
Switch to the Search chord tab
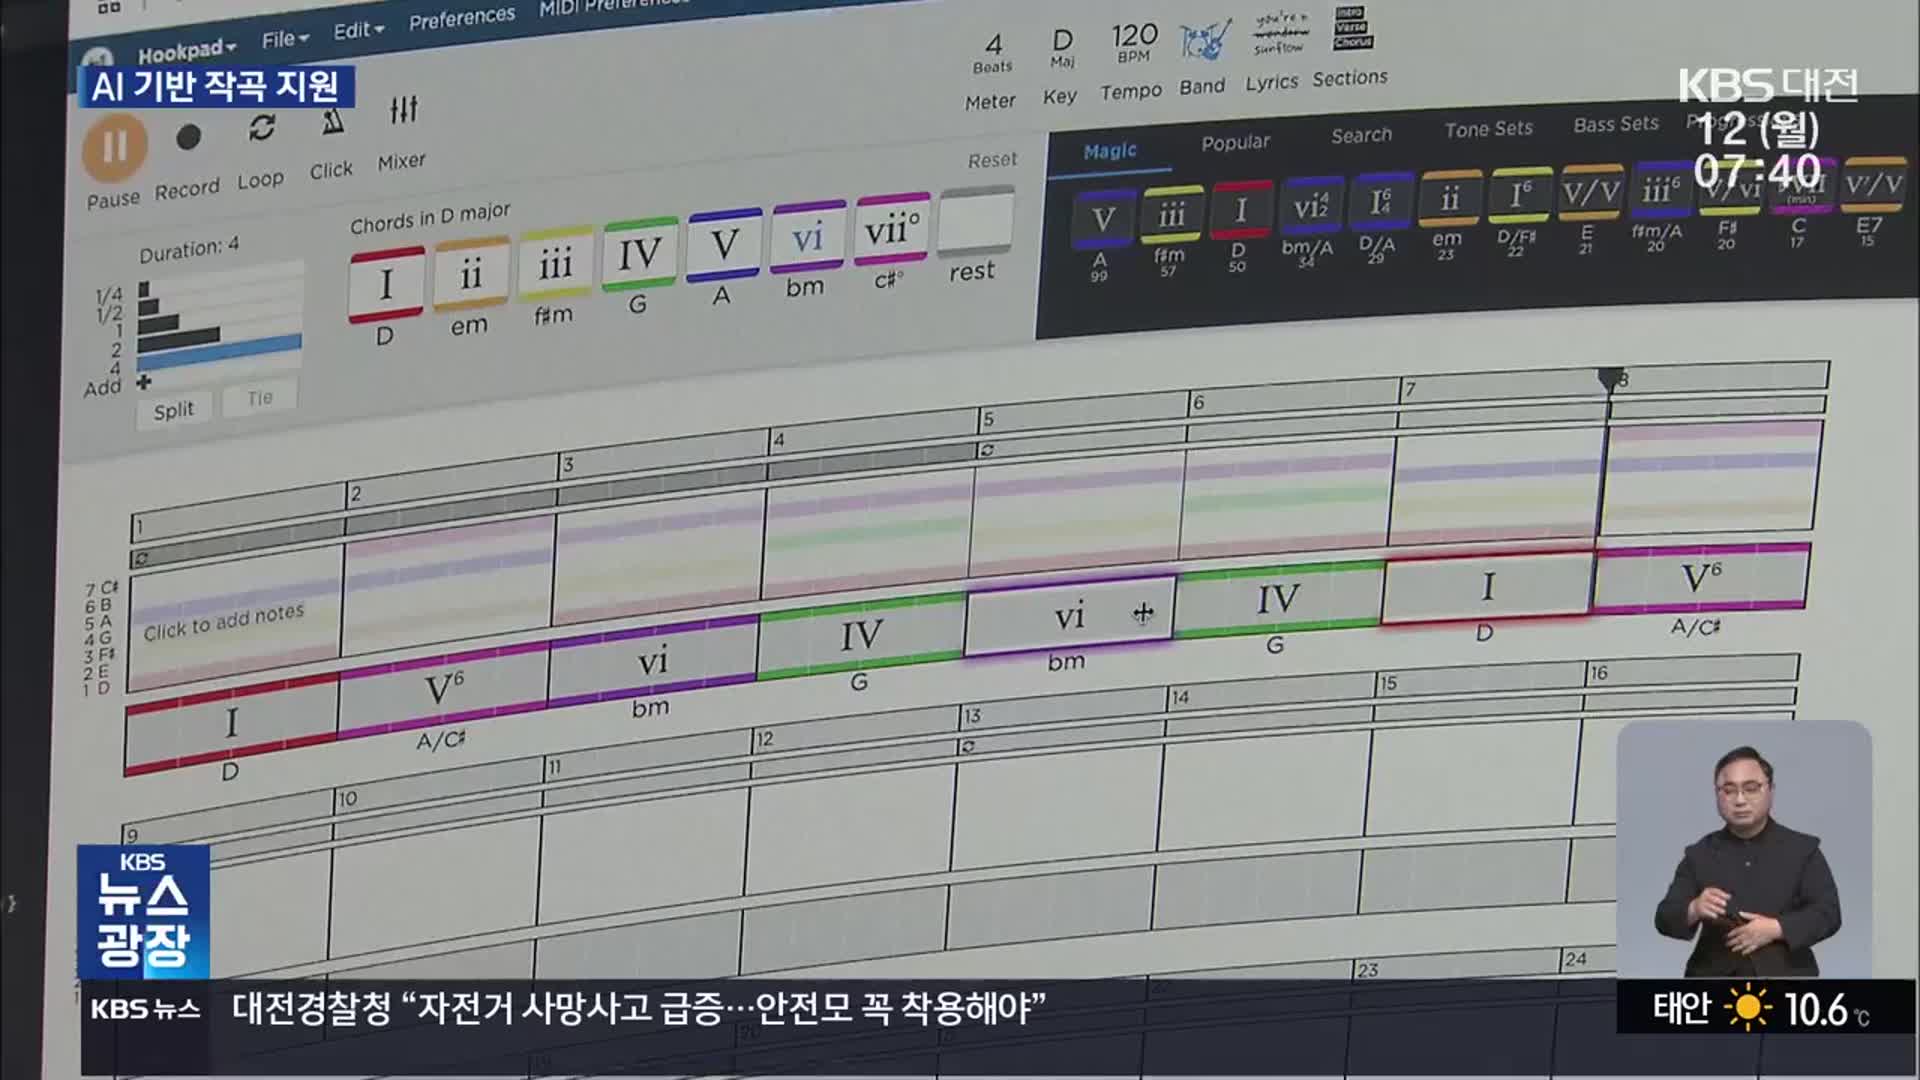tap(1361, 135)
